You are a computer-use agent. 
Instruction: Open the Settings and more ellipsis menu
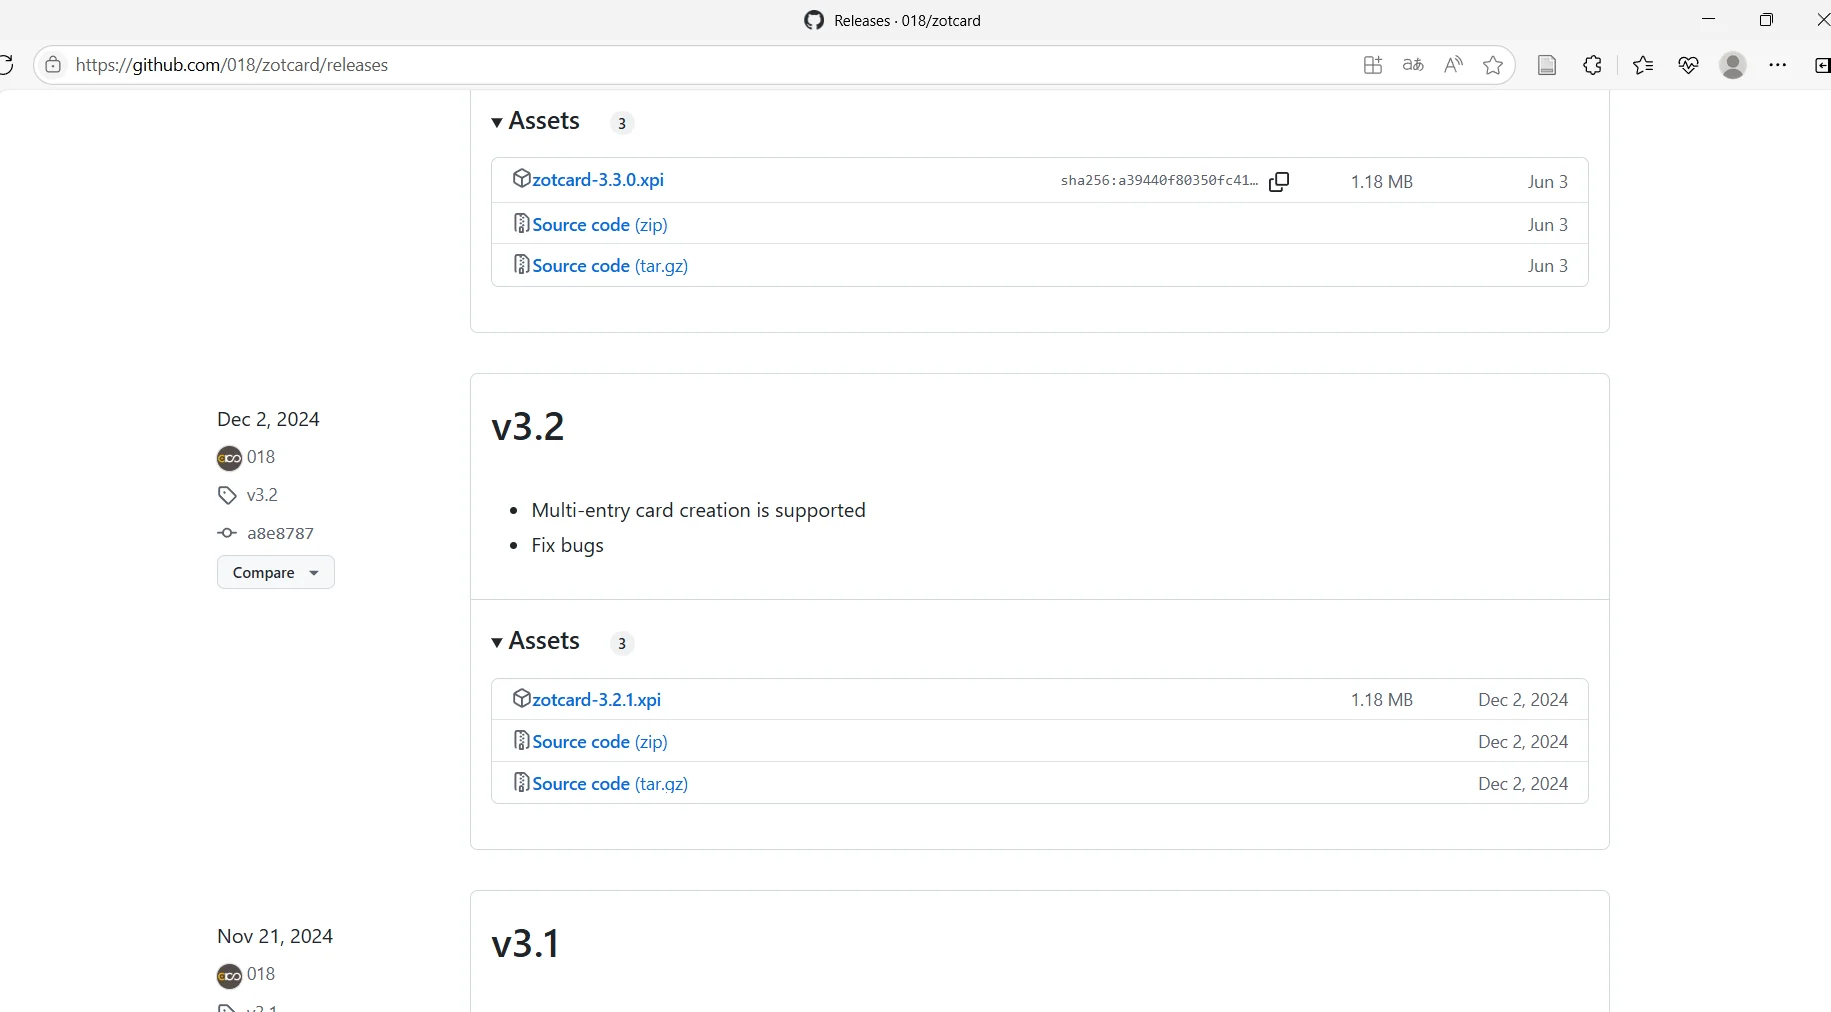pyautogui.click(x=1778, y=65)
